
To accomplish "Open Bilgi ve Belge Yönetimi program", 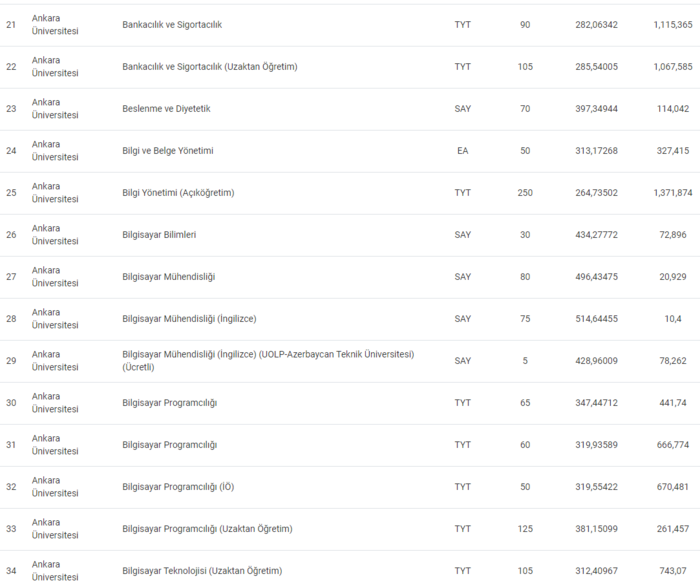I will 167,151.
